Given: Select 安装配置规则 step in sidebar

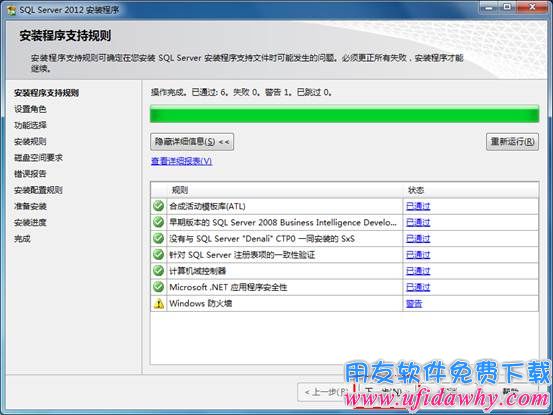Looking at the screenshot, I should click(38, 190).
